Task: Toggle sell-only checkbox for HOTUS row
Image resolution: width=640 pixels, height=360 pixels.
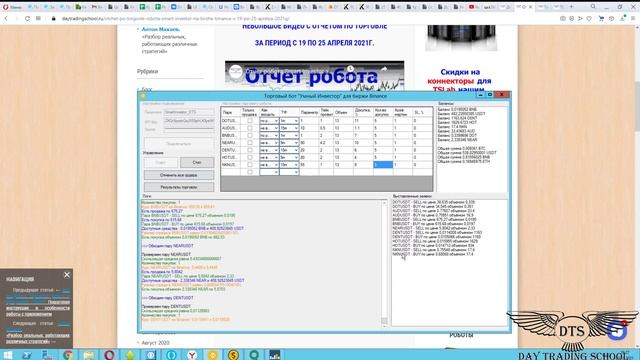Action: [250, 158]
